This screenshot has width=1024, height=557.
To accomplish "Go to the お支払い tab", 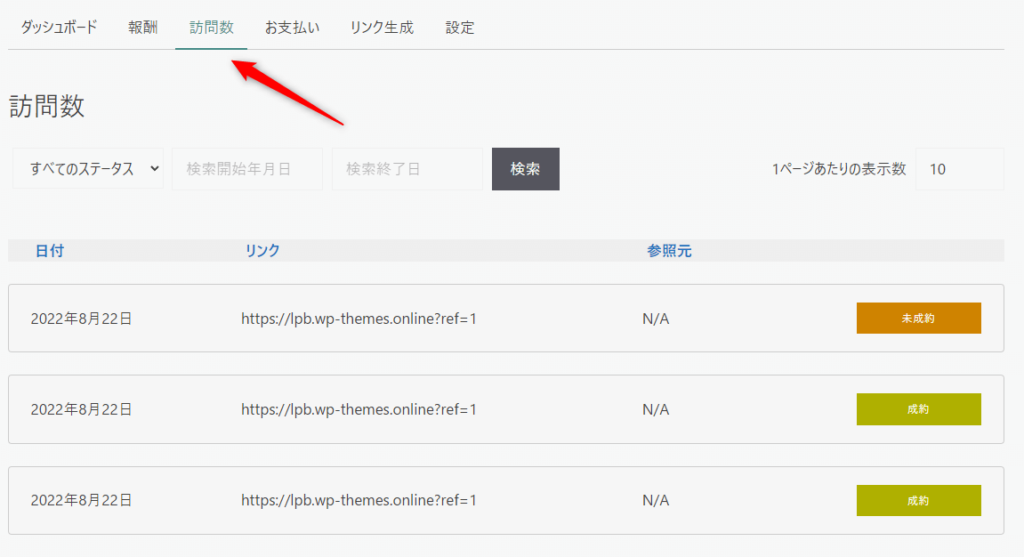I will pyautogui.click(x=292, y=28).
